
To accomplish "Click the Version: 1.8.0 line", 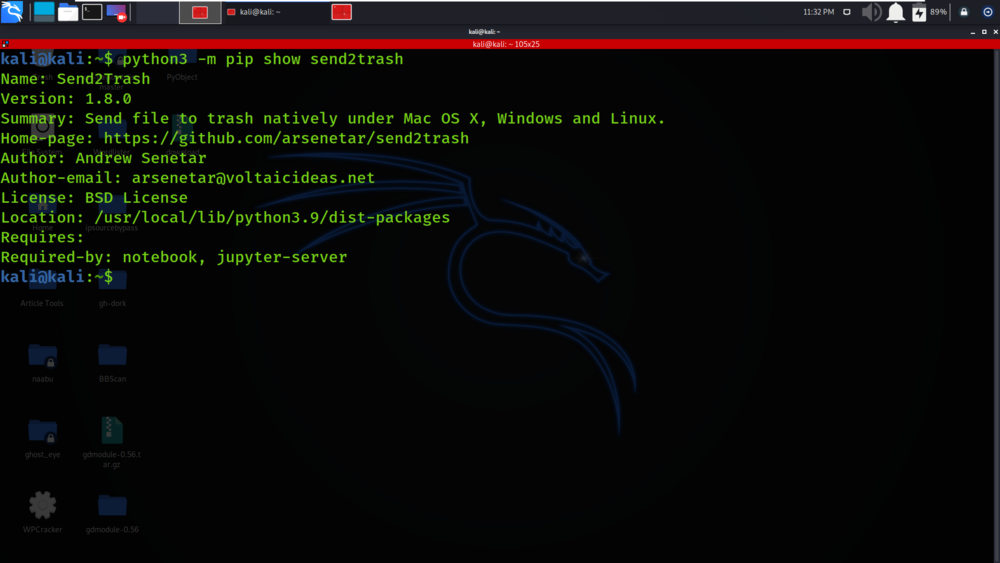I will pos(66,99).
